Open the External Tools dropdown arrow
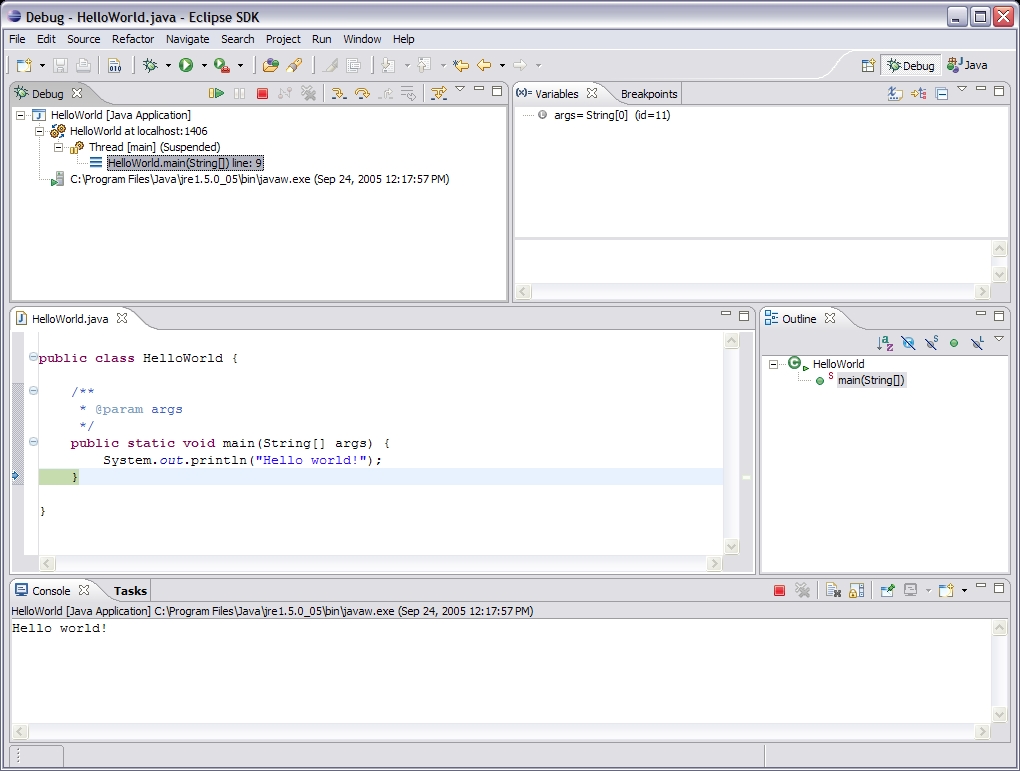Screen dimensions: 1020x771 240,65
